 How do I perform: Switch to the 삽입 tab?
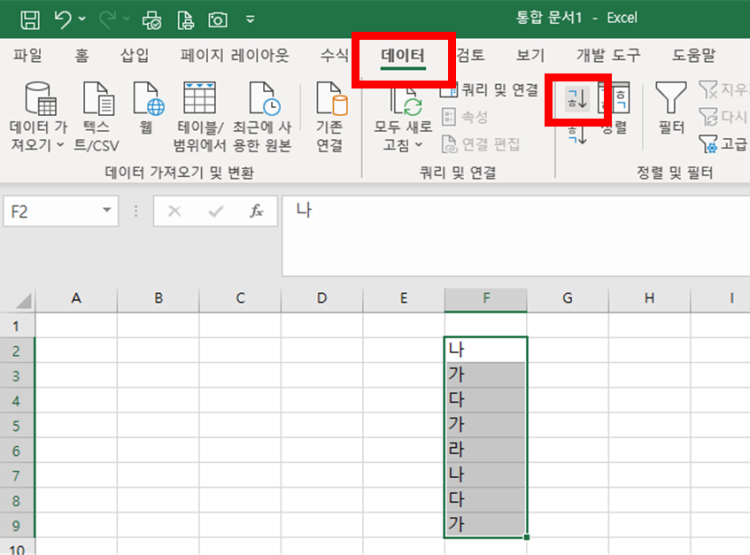pyautogui.click(x=134, y=56)
